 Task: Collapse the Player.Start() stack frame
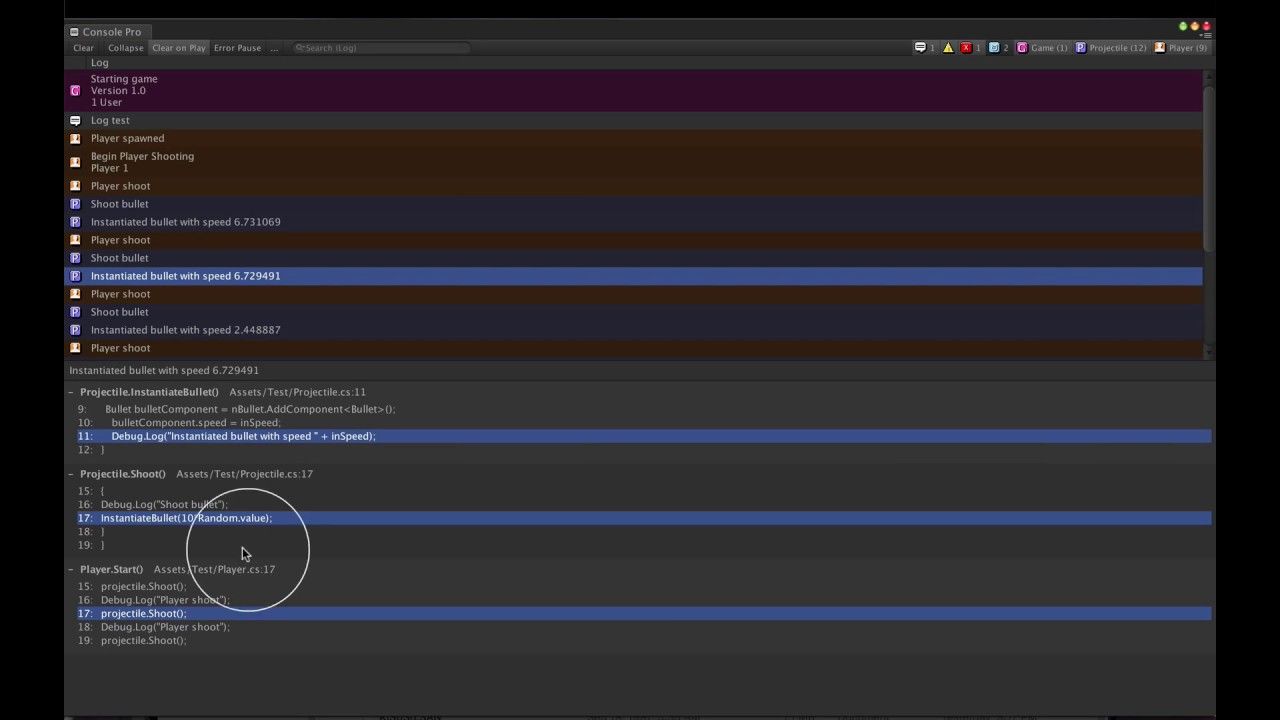click(x=71, y=569)
